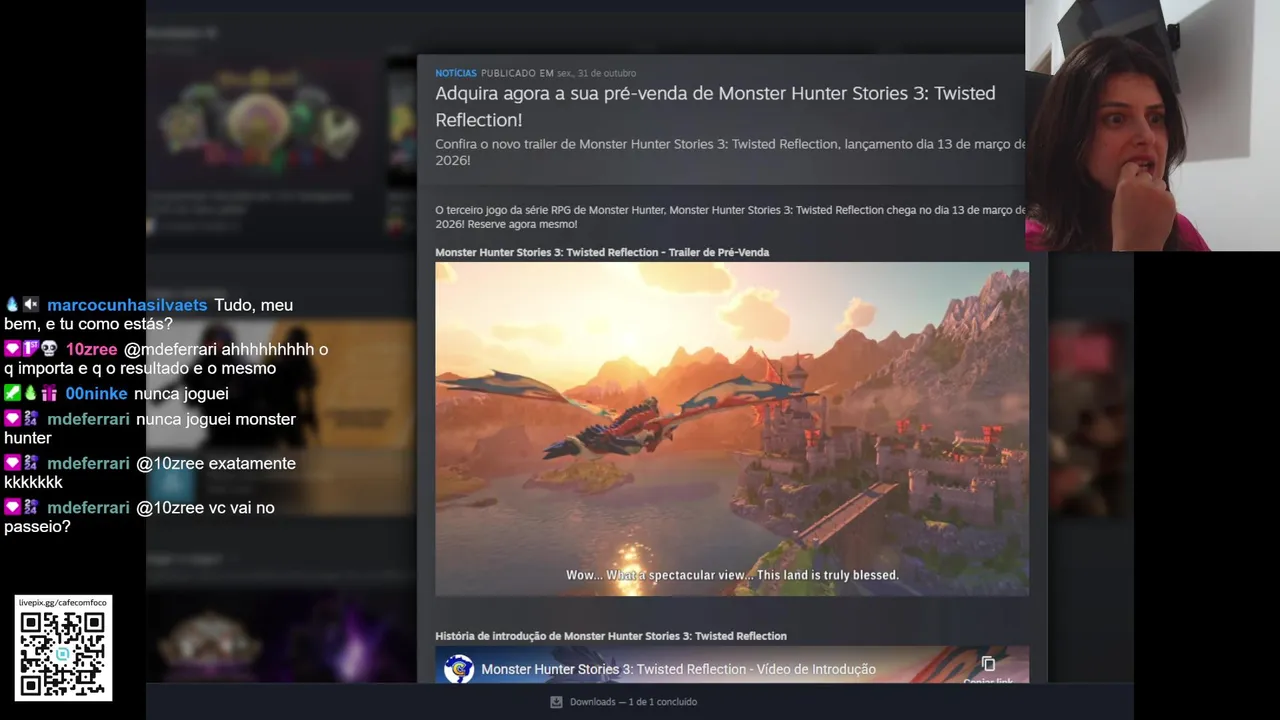Click the 'Confira o novo trailer' subtitle text
The image size is (1280, 720).
[x=730, y=152]
